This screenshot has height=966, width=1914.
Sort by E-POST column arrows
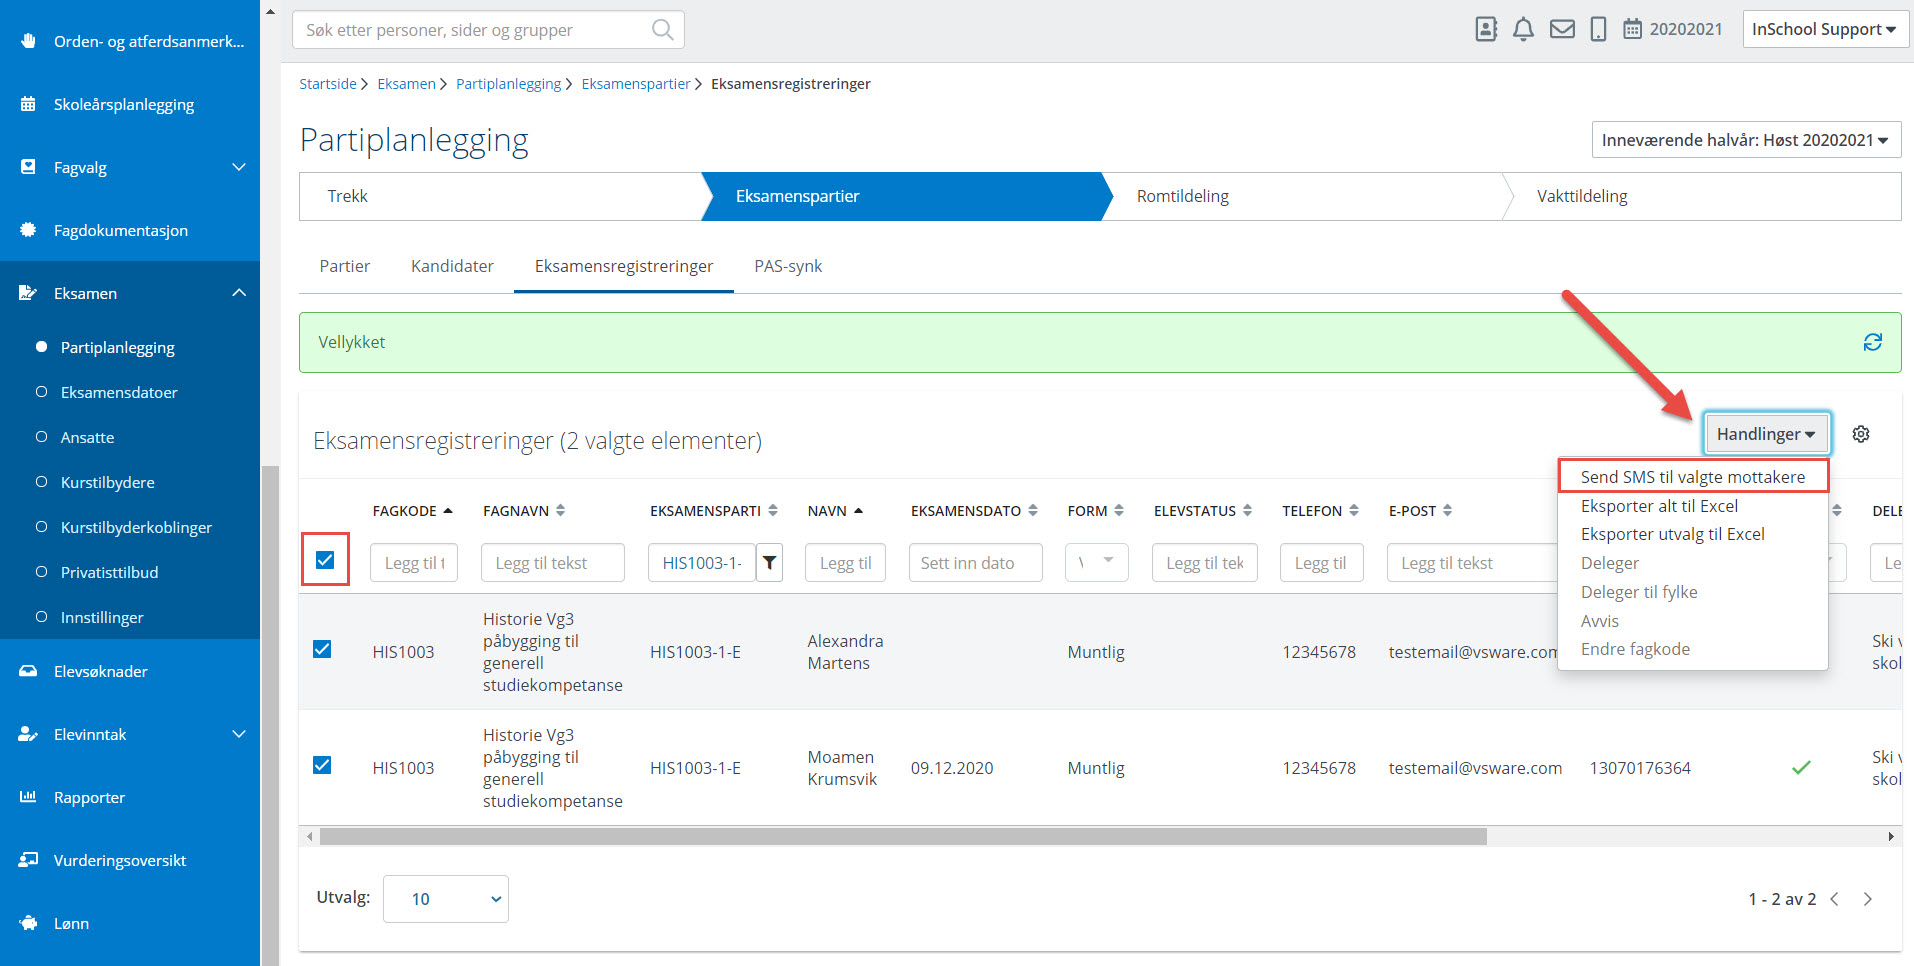coord(1447,510)
